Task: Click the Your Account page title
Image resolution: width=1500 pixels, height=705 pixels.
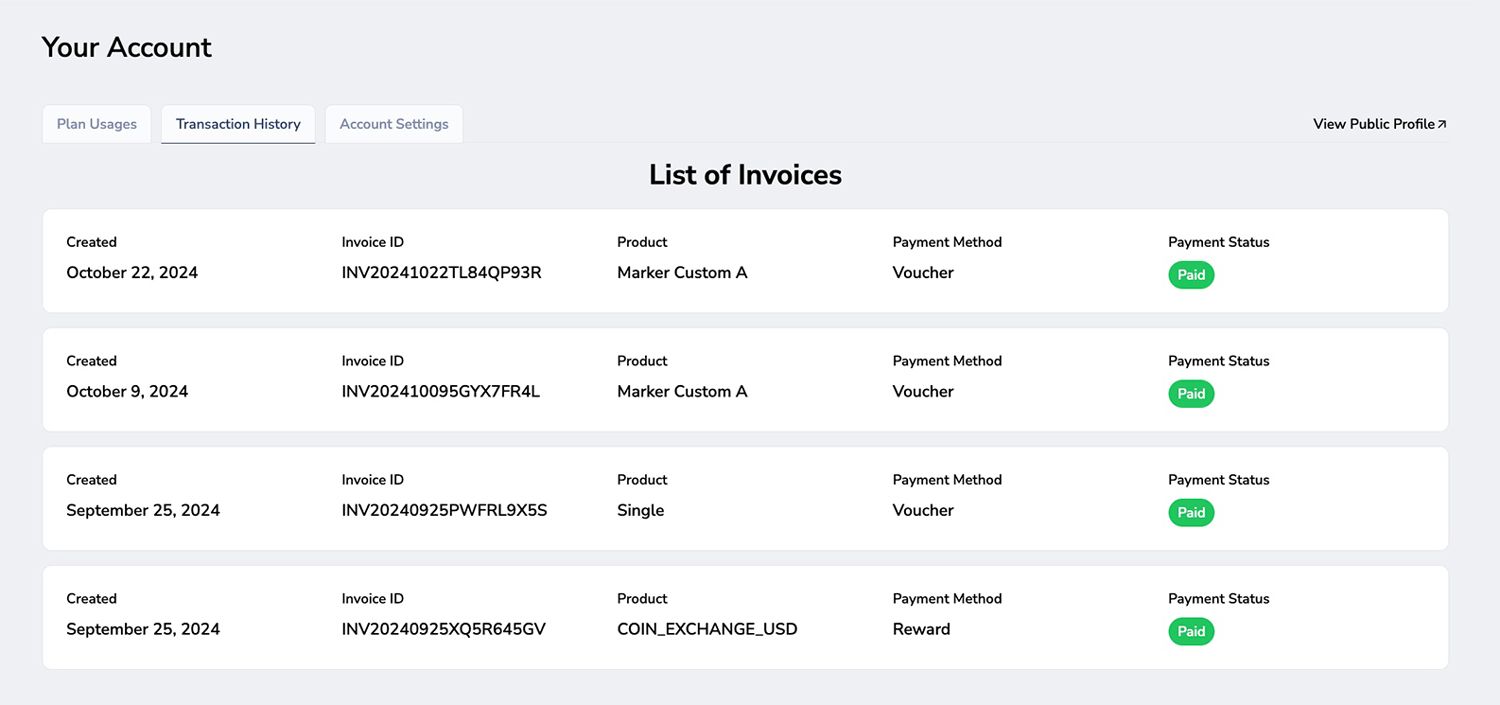Action: click(x=127, y=47)
